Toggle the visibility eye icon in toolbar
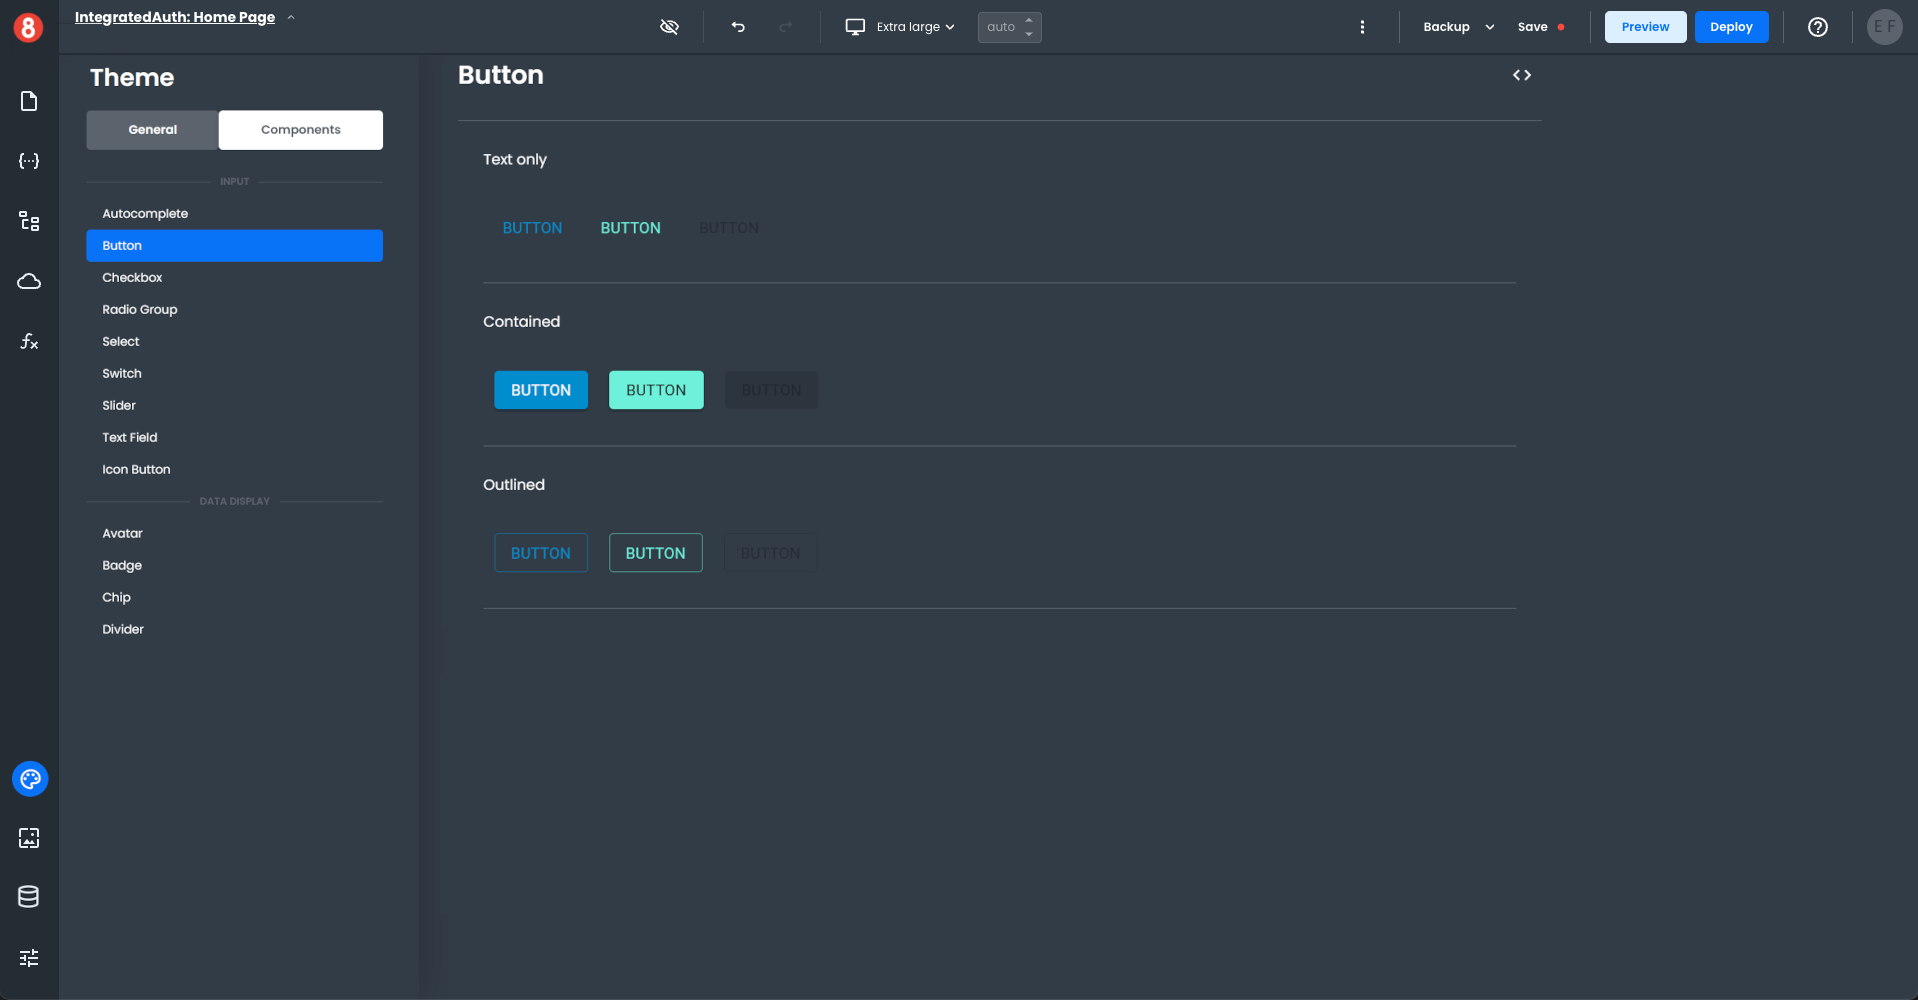Viewport: 1918px width, 1000px height. (669, 27)
